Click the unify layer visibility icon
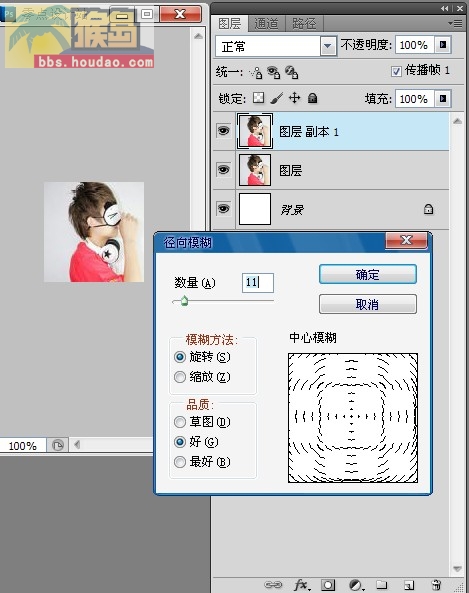The height and width of the screenshot is (593, 469). [273, 72]
